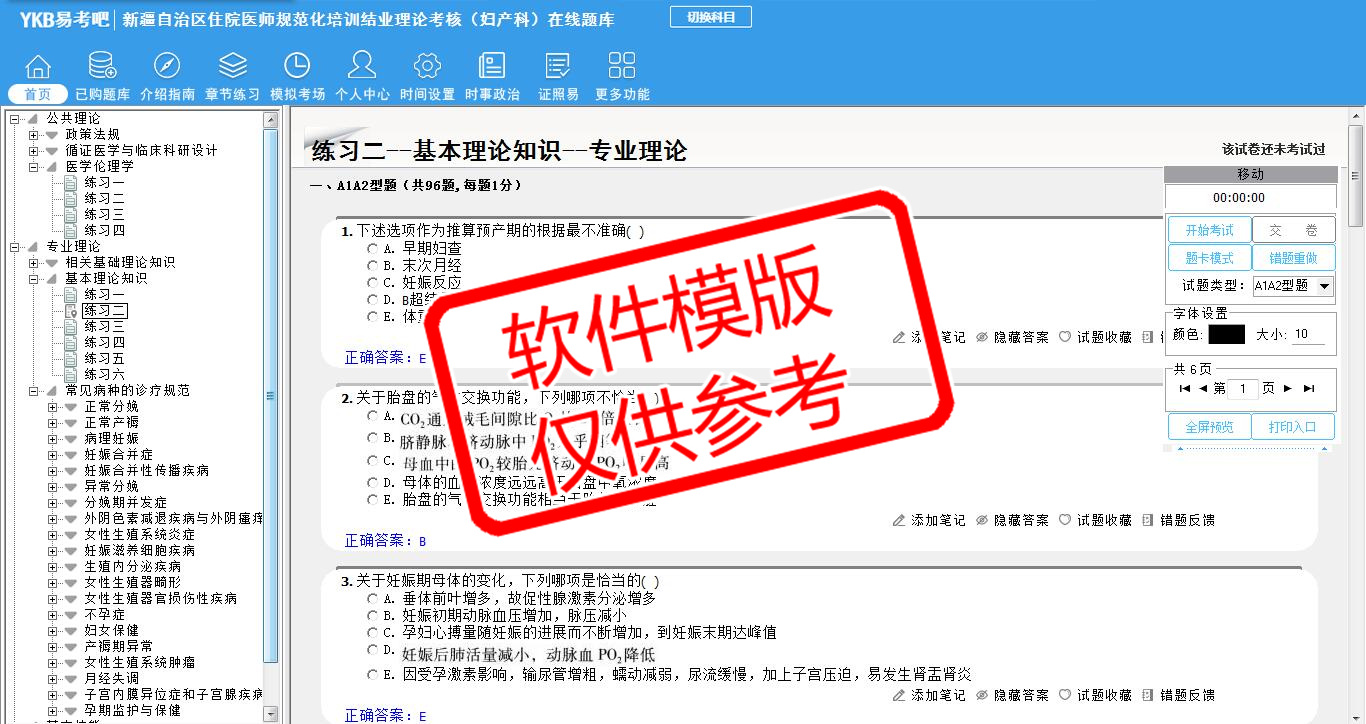1366x724 pixels.
Task: Jump to the first page arrow
Action: pyautogui.click(x=1185, y=388)
